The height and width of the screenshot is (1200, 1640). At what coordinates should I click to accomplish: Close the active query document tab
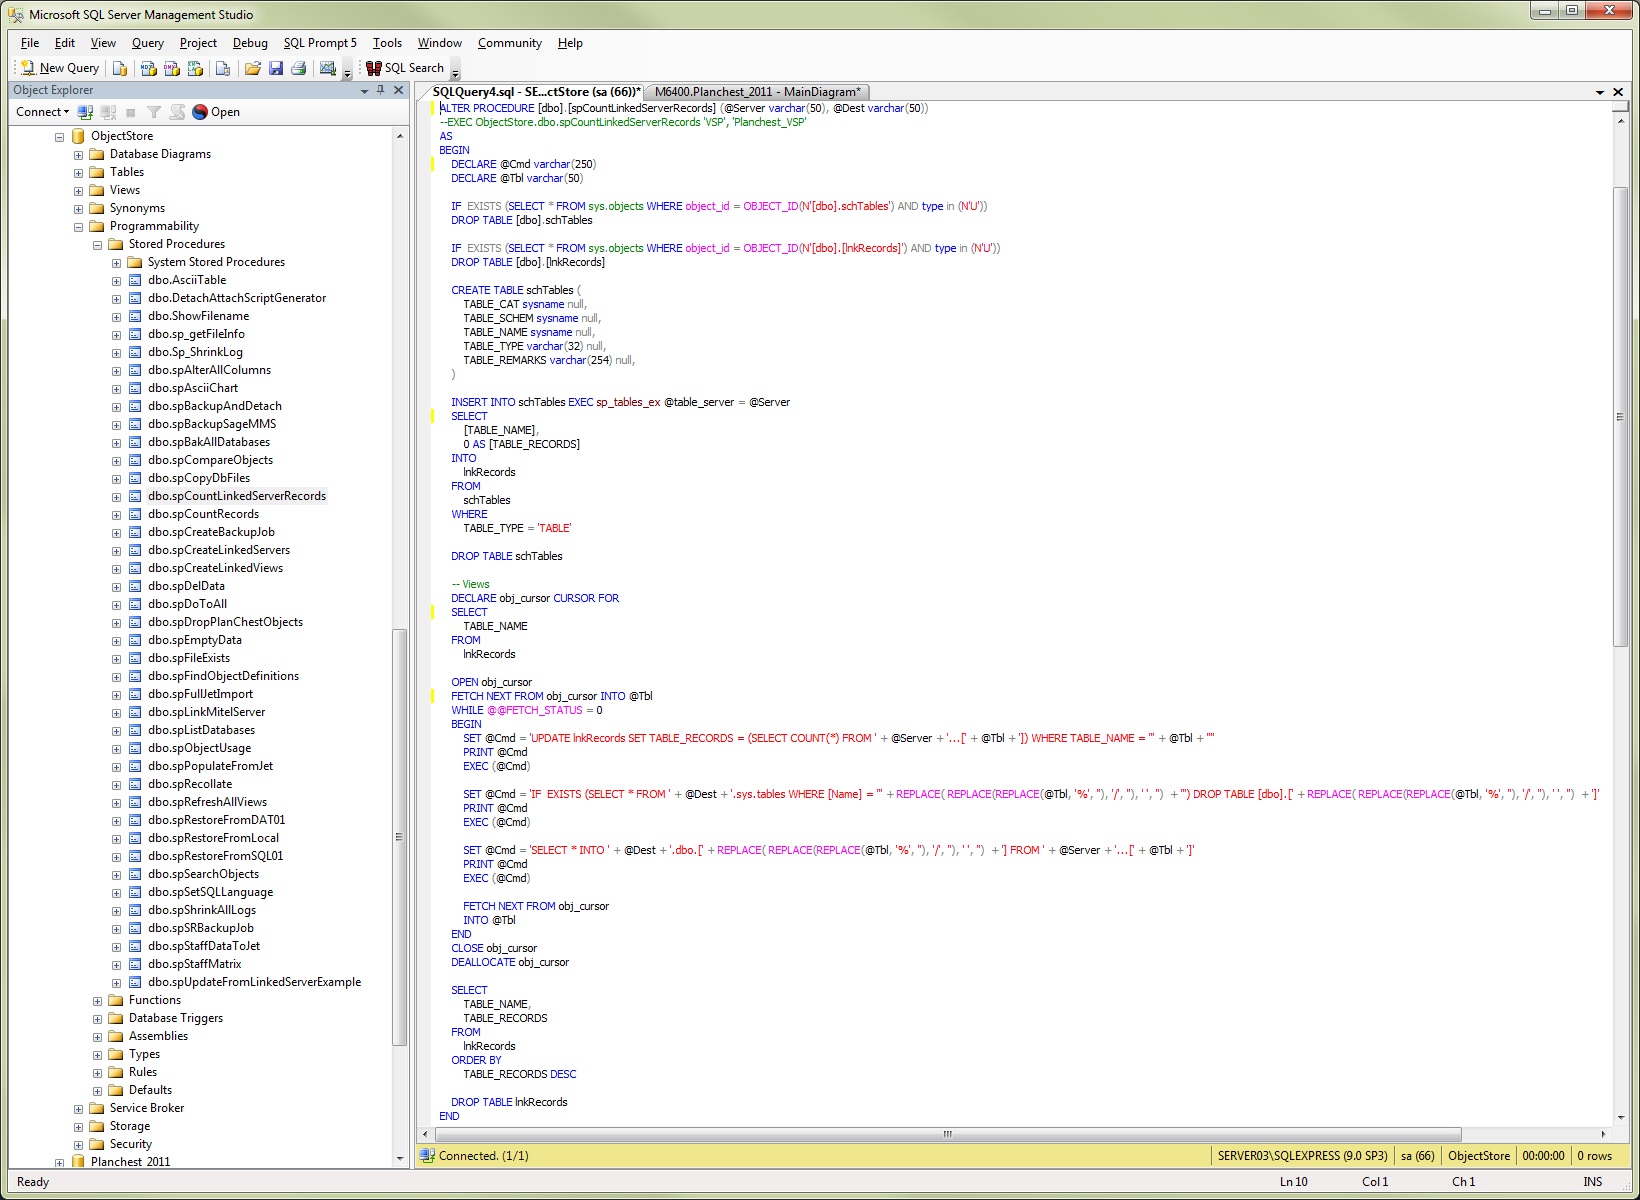(1618, 92)
